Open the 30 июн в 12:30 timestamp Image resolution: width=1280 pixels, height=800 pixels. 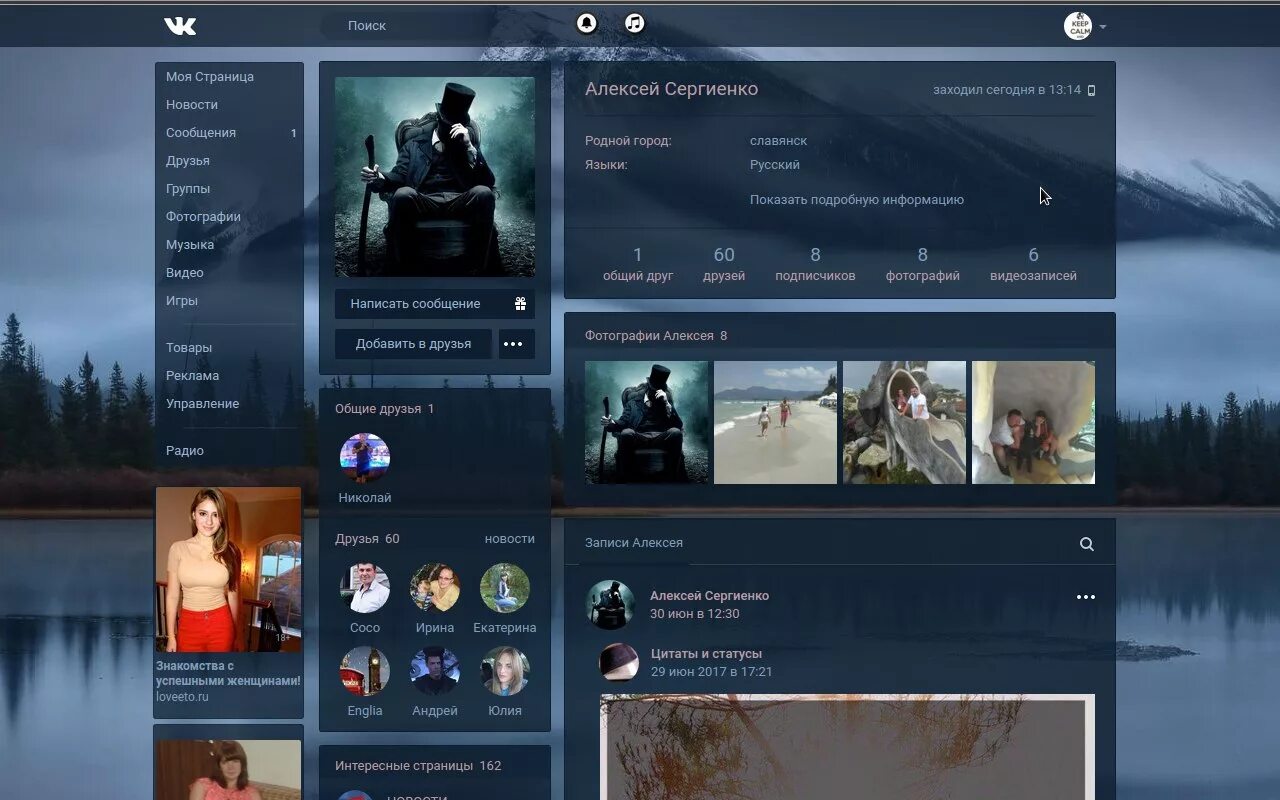click(x=695, y=614)
